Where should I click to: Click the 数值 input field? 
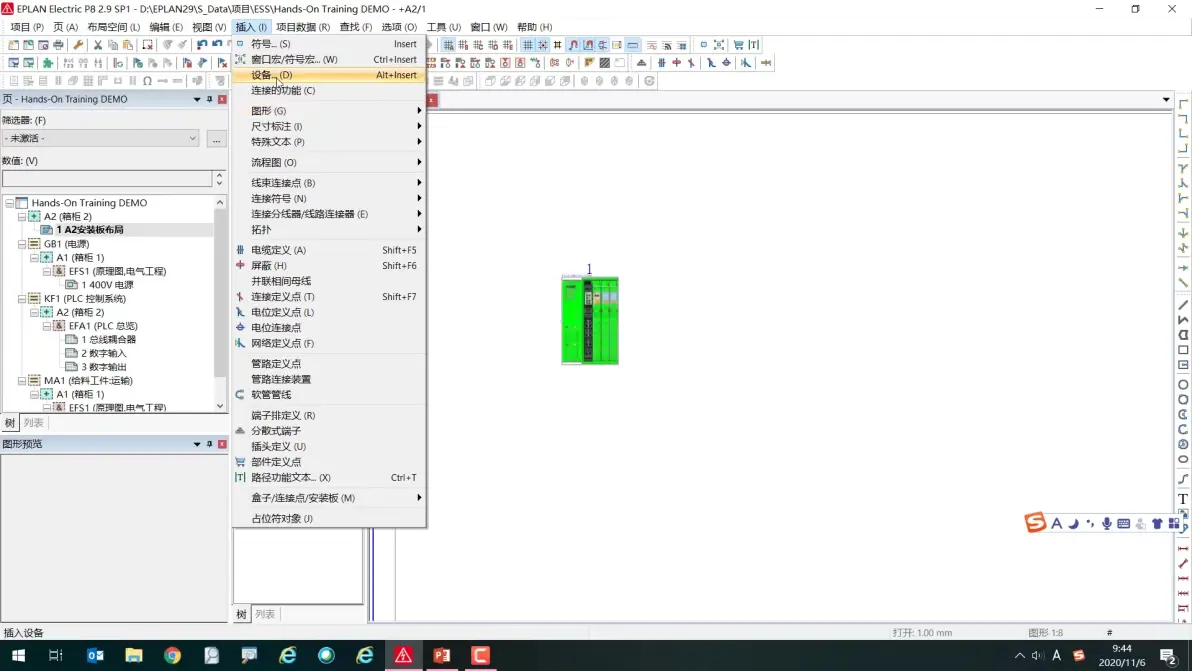pos(107,179)
